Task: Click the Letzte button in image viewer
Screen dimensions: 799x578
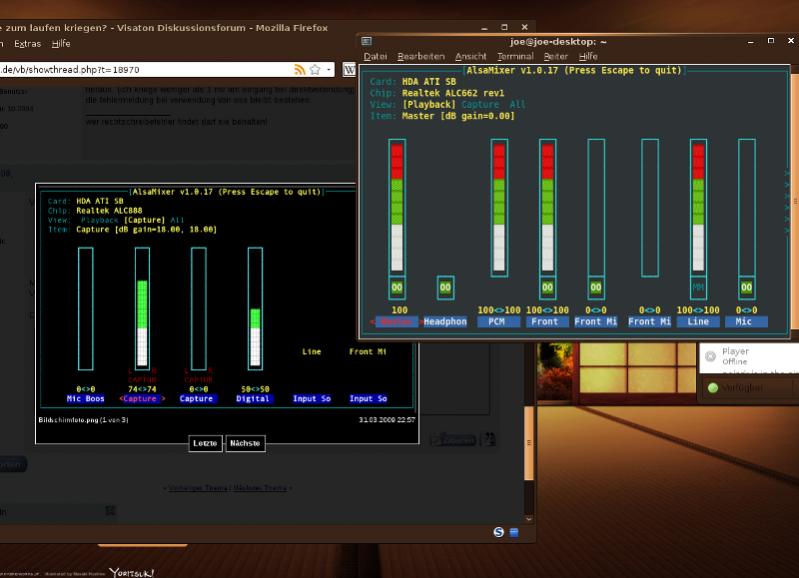Action: click(x=205, y=443)
